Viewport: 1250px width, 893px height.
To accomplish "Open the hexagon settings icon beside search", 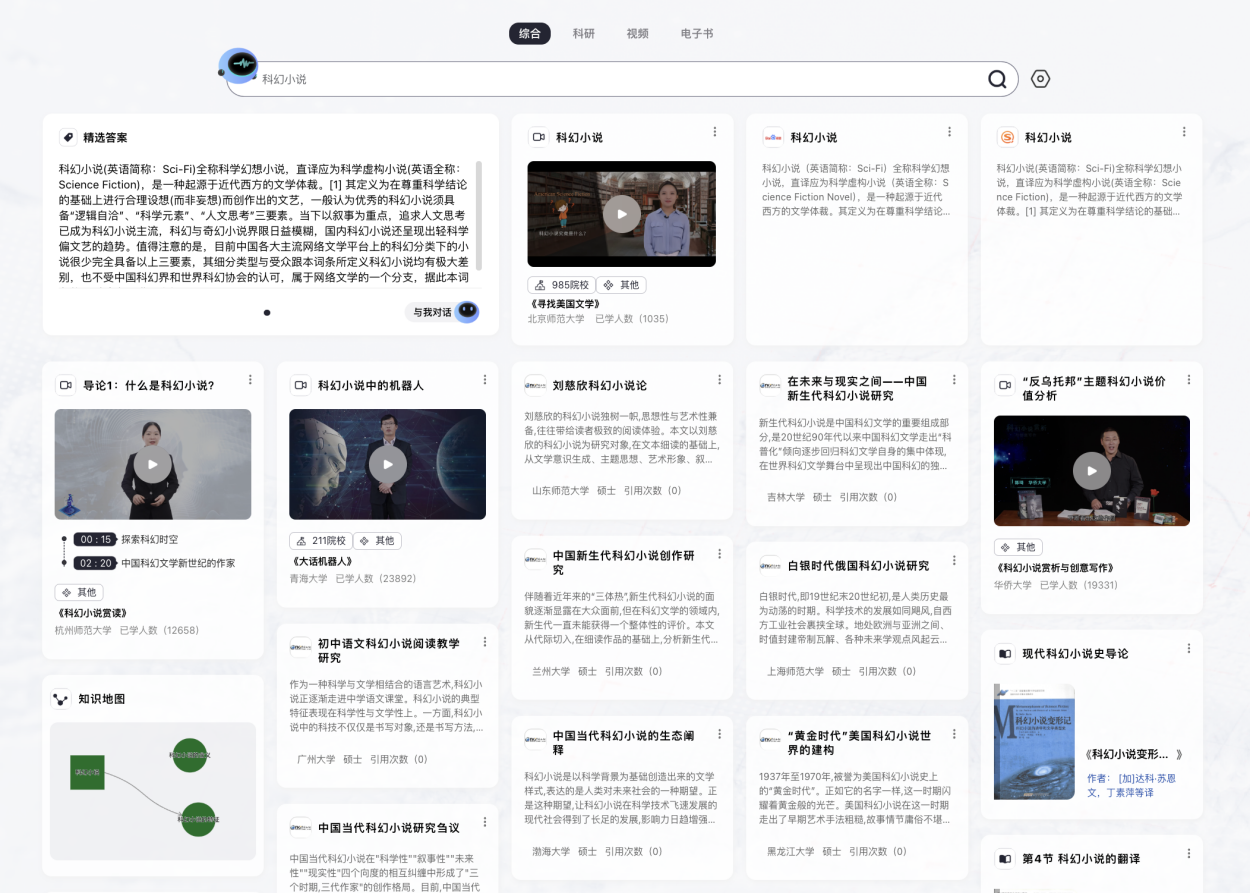I will click(1040, 79).
